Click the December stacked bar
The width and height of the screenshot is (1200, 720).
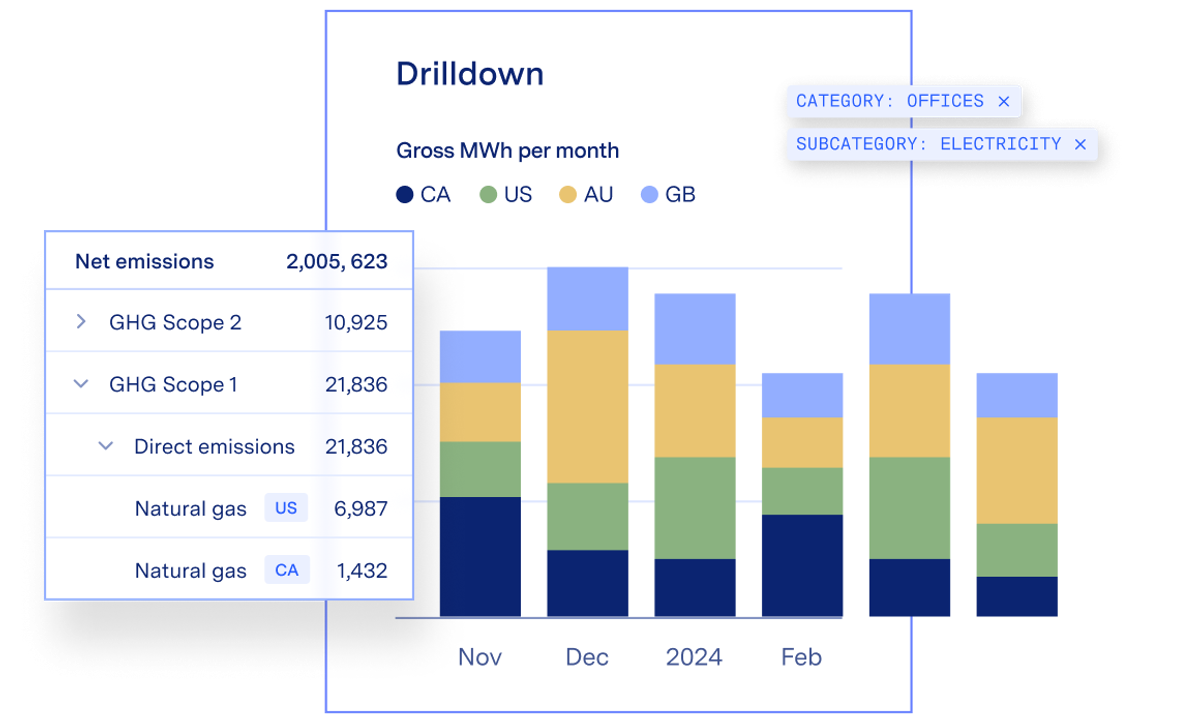coord(587,440)
